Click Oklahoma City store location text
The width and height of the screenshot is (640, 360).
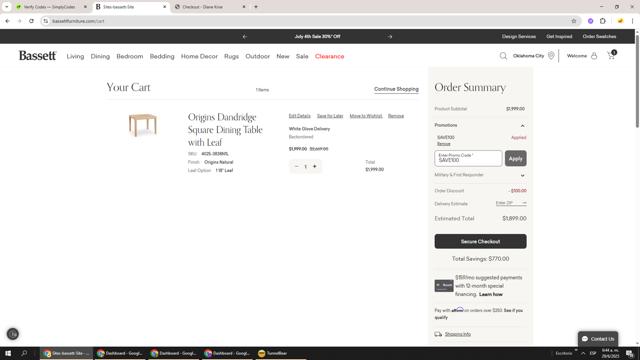529,56
